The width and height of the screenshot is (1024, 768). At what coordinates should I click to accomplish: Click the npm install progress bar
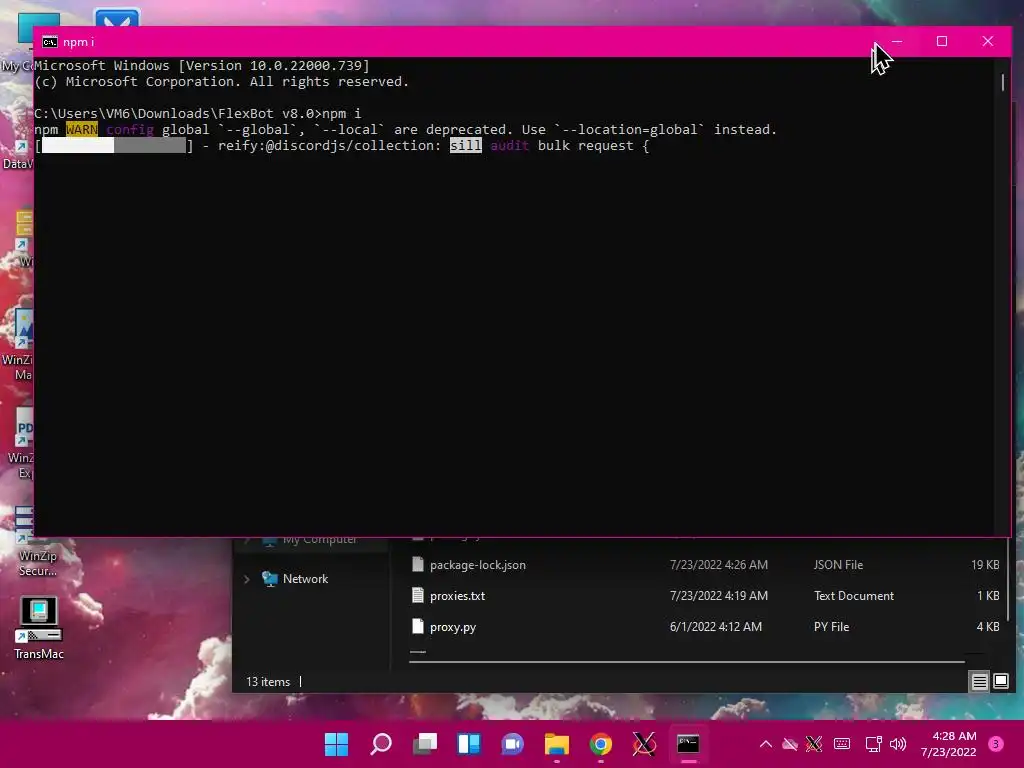[114, 146]
